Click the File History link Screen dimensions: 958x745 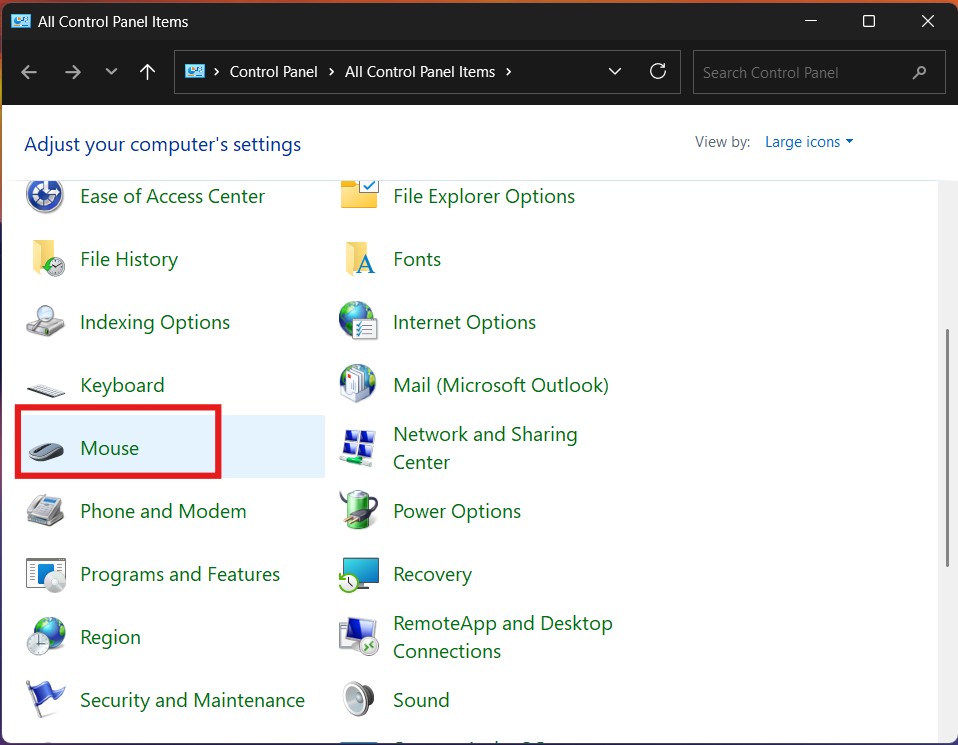[x=129, y=259]
